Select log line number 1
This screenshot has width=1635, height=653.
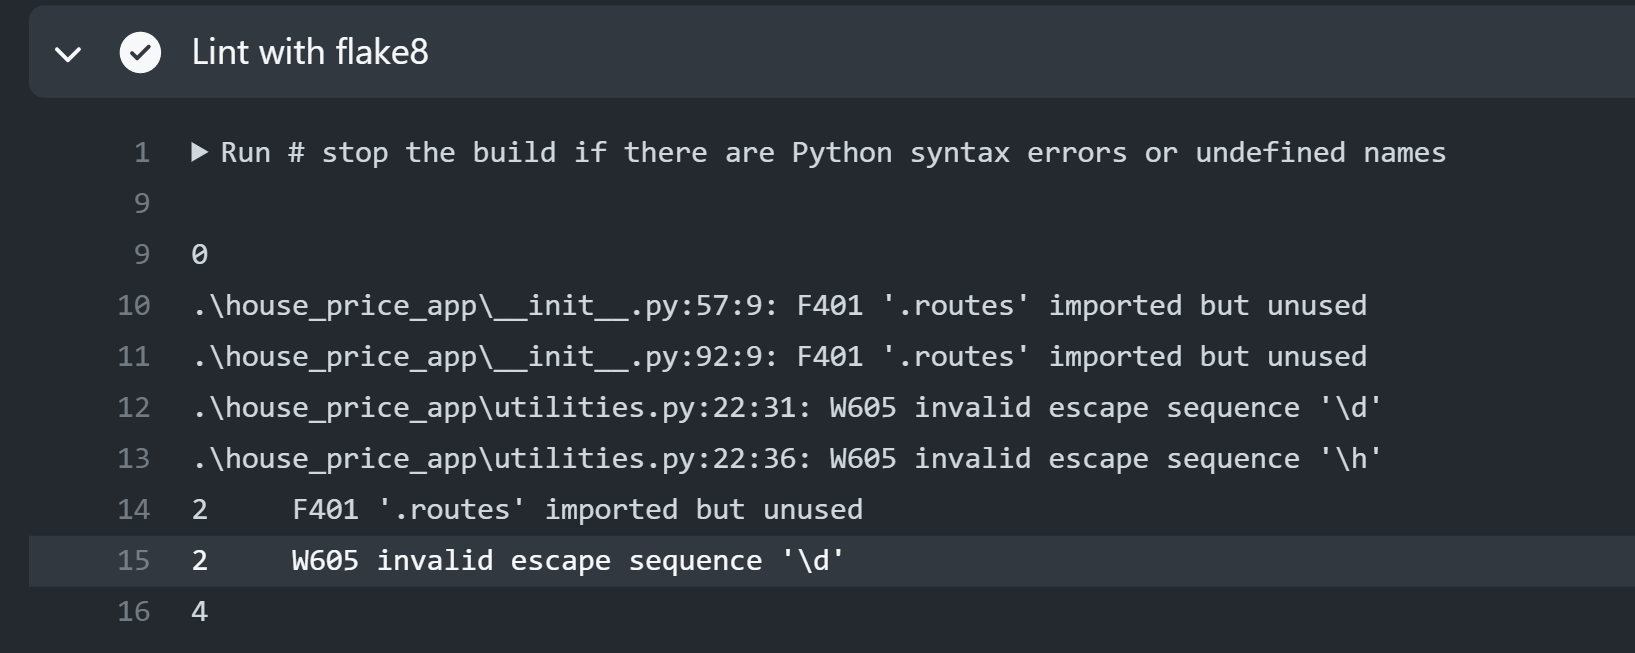pyautogui.click(x=142, y=153)
